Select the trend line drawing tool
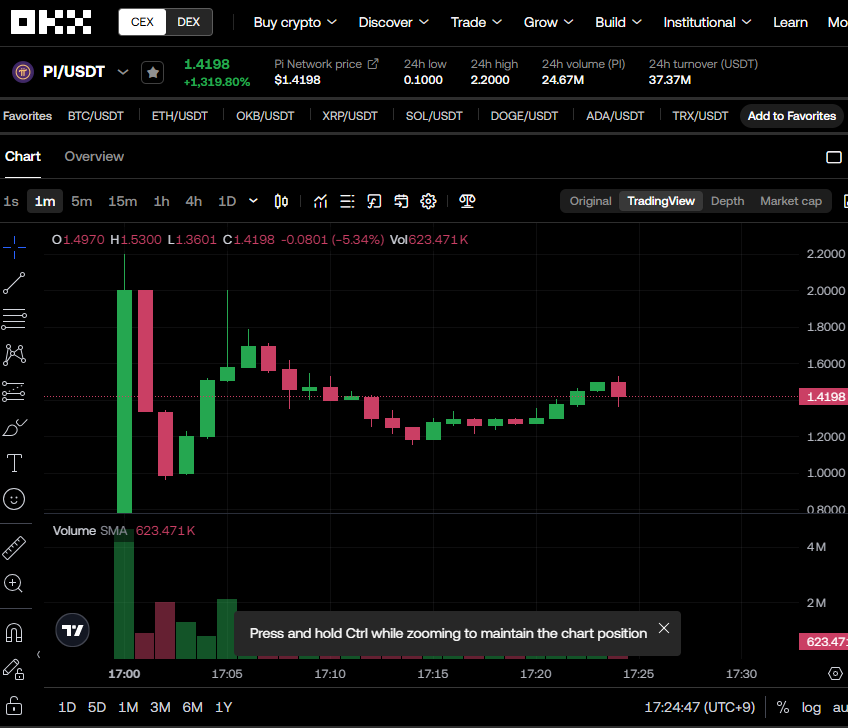This screenshot has height=728, width=848. pos(14,283)
